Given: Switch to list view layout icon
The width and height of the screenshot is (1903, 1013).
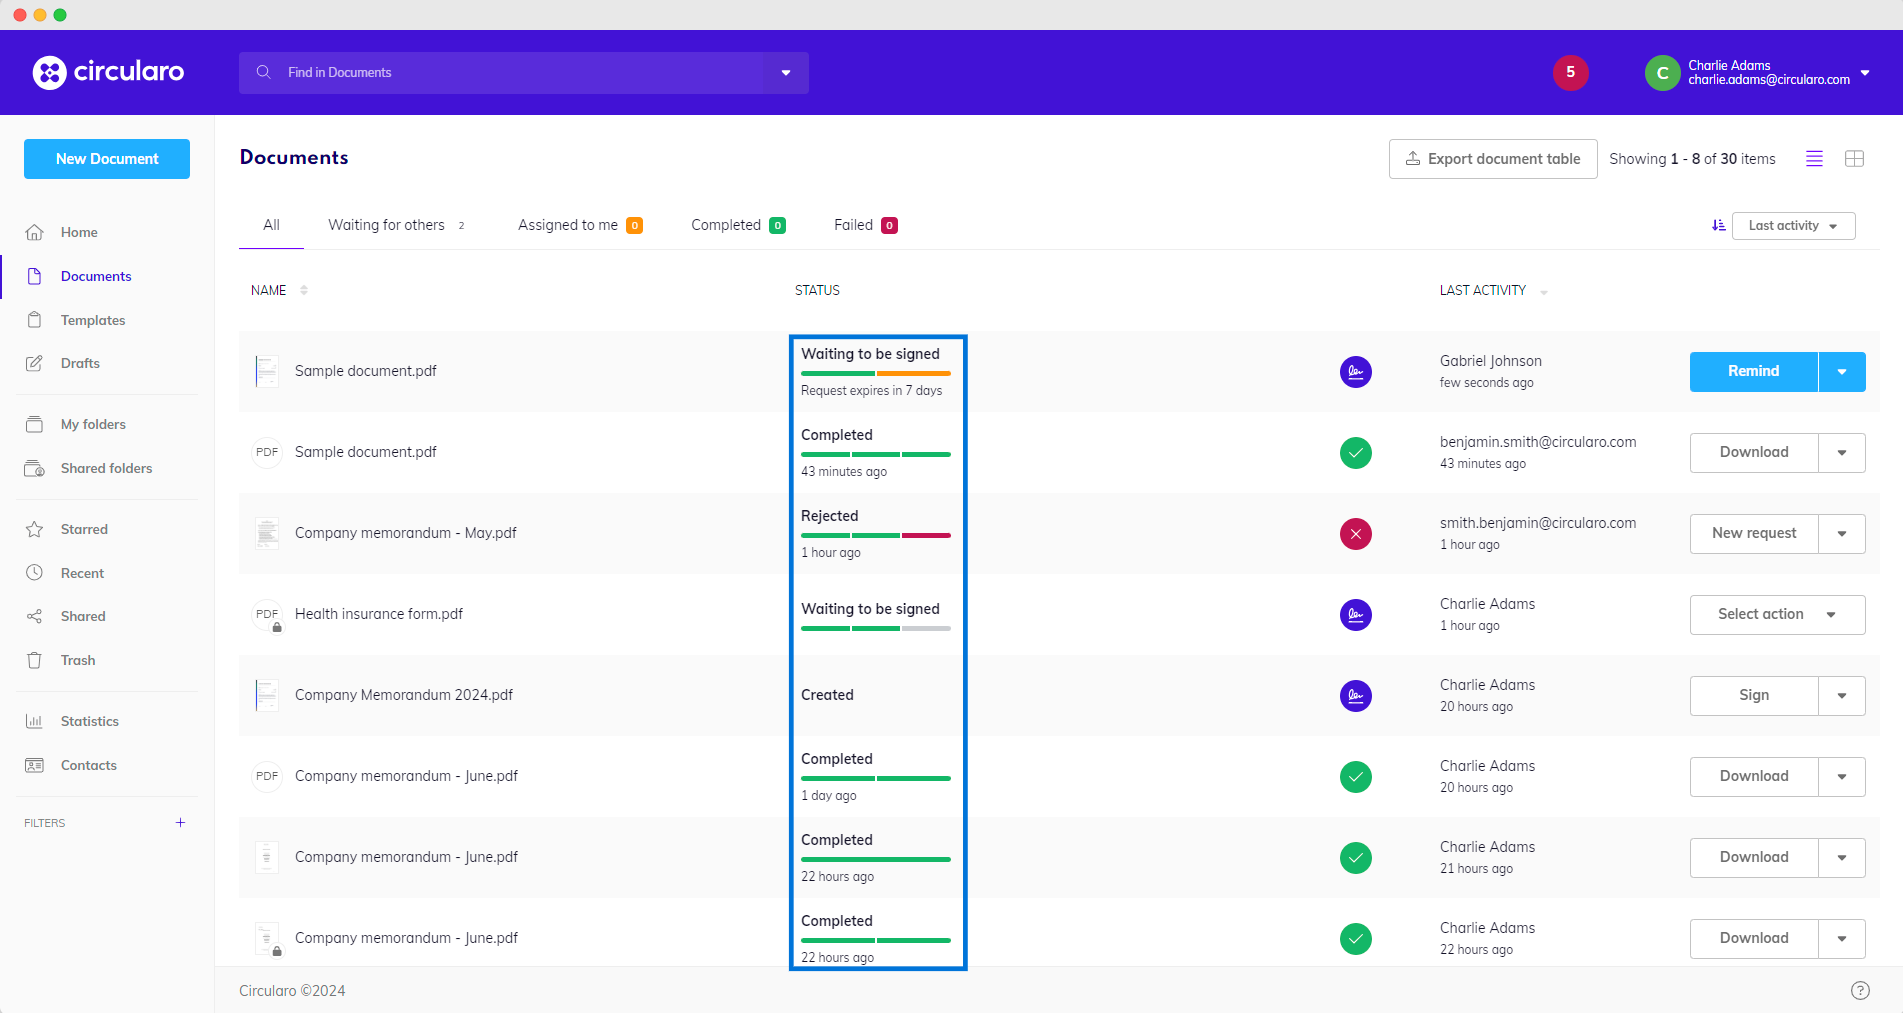Looking at the screenshot, I should [x=1814, y=159].
